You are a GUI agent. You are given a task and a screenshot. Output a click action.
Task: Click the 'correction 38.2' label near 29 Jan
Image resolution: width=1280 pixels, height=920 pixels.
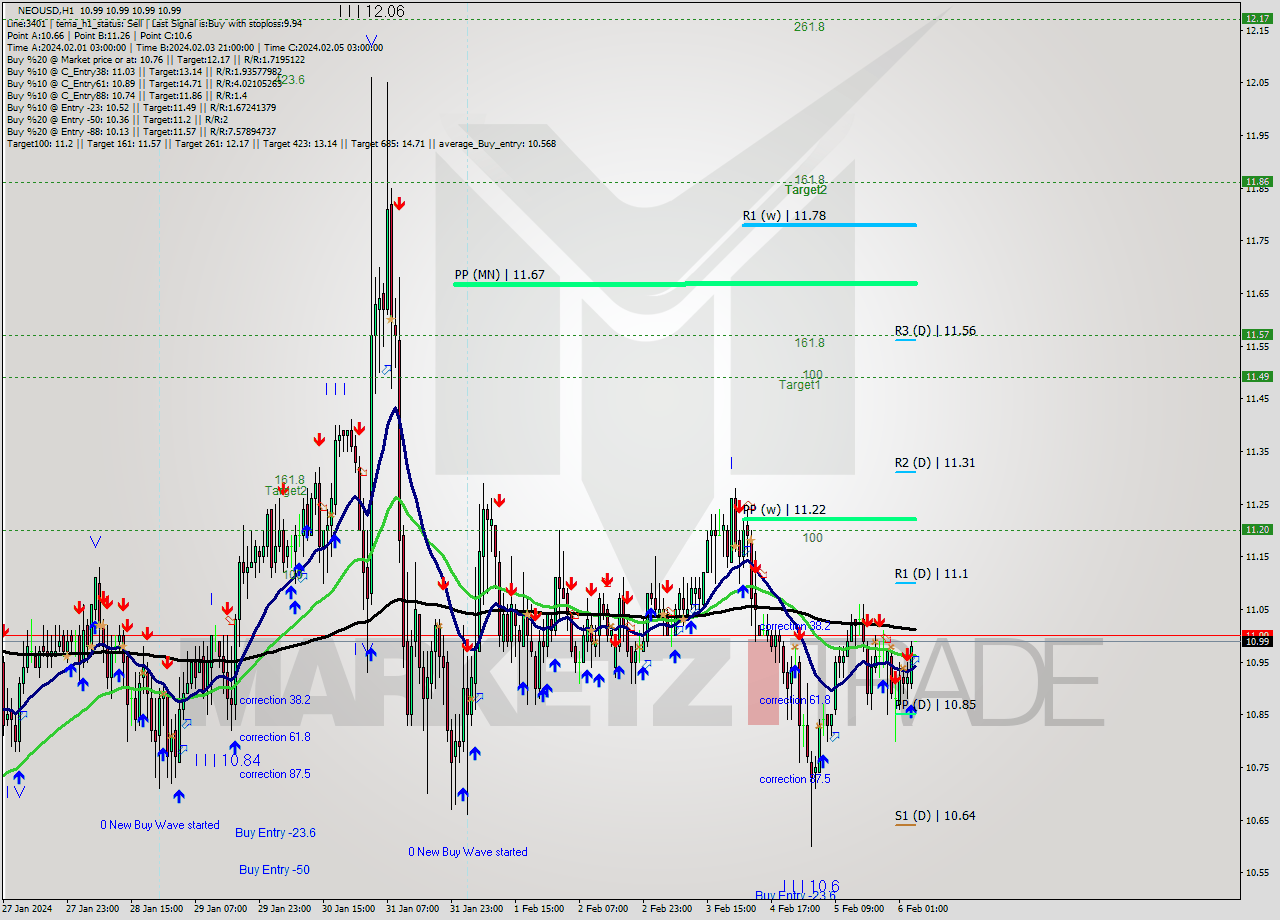tap(274, 700)
